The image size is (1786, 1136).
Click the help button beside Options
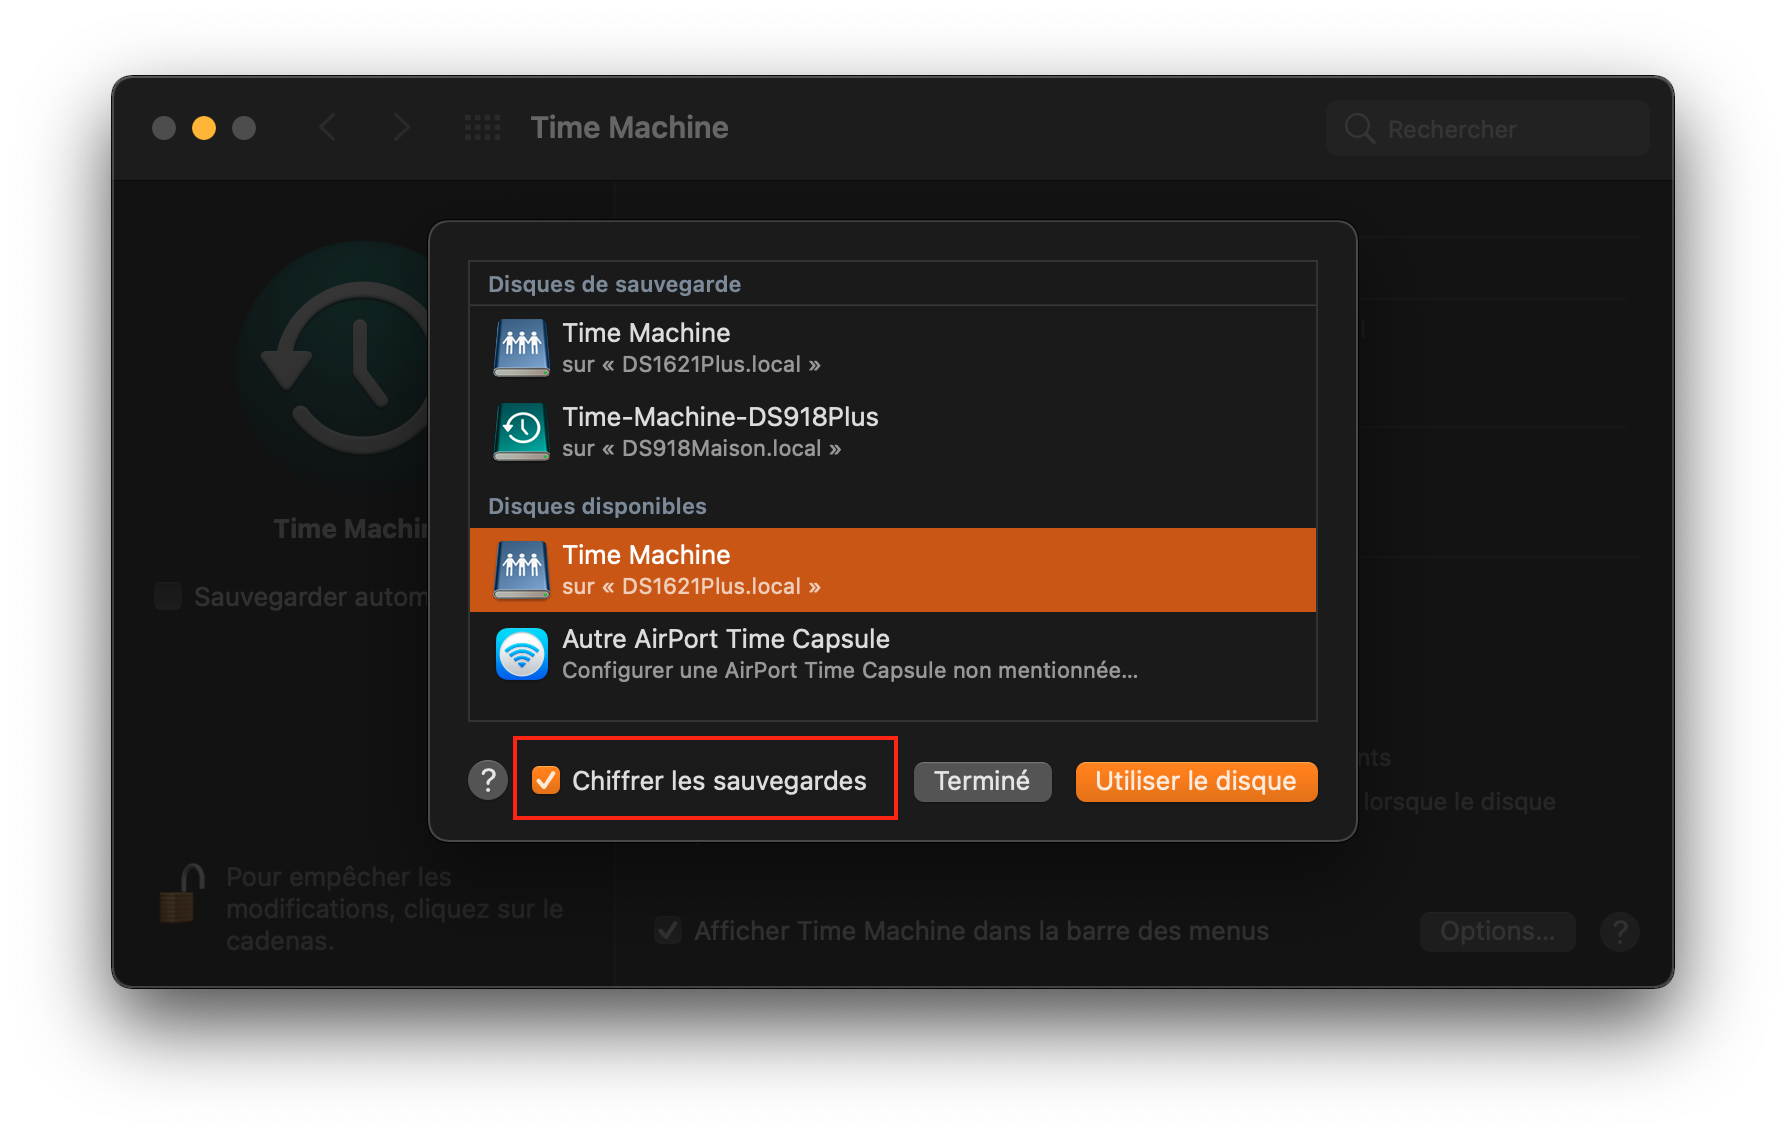tap(1619, 931)
